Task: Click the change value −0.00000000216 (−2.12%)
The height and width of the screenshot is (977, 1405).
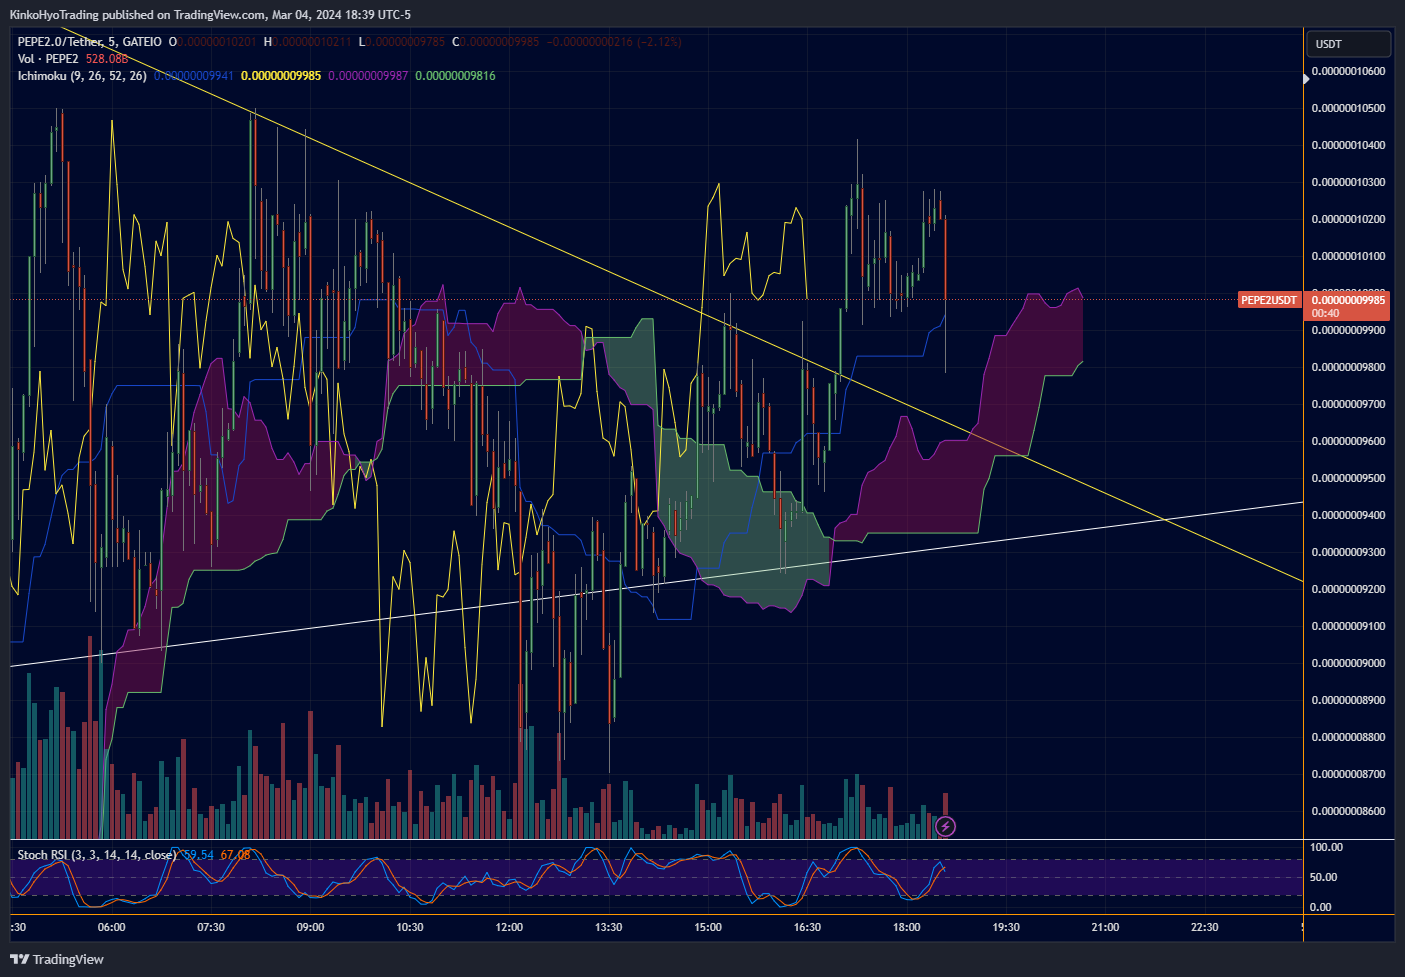Action: 614,42
